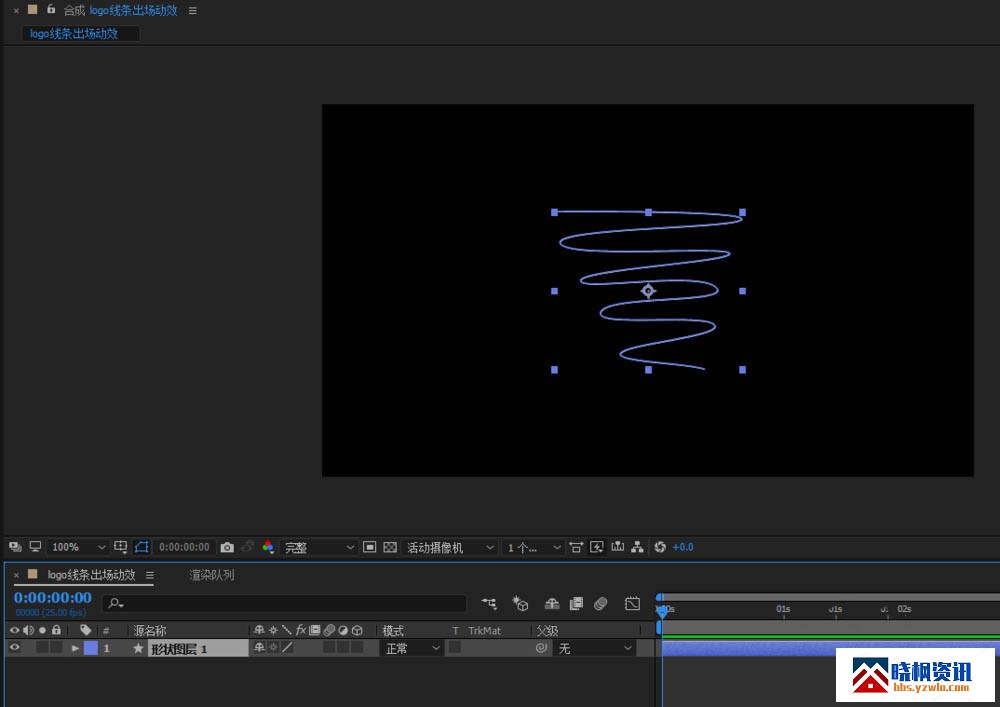Click the TrkMat column header

pyautogui.click(x=484, y=630)
